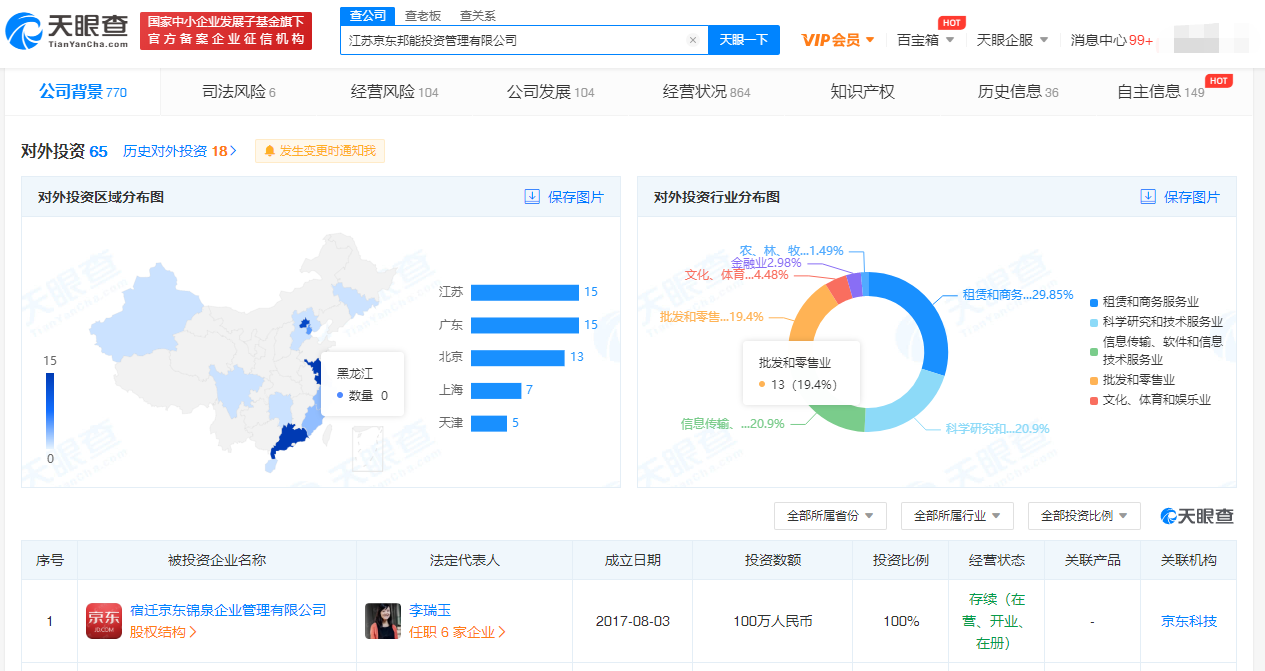Screen dimensions: 1265x671
Task: Select the 查老板 search tab
Action: (x=424, y=16)
